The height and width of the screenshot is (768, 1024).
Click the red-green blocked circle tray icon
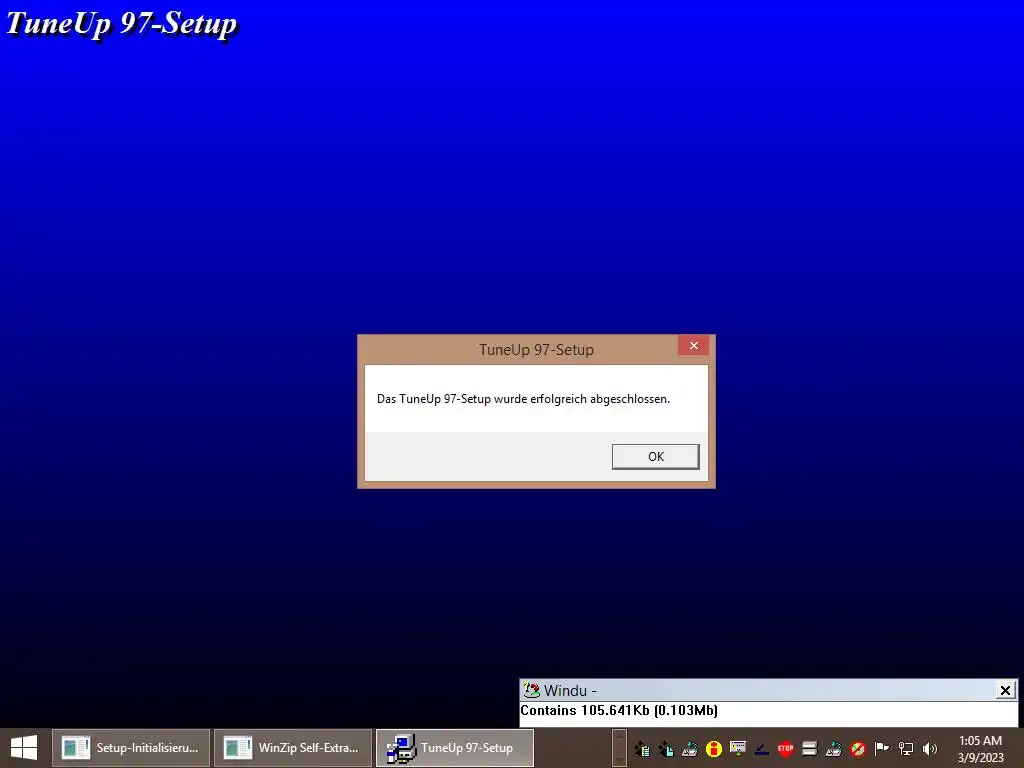[x=857, y=748]
